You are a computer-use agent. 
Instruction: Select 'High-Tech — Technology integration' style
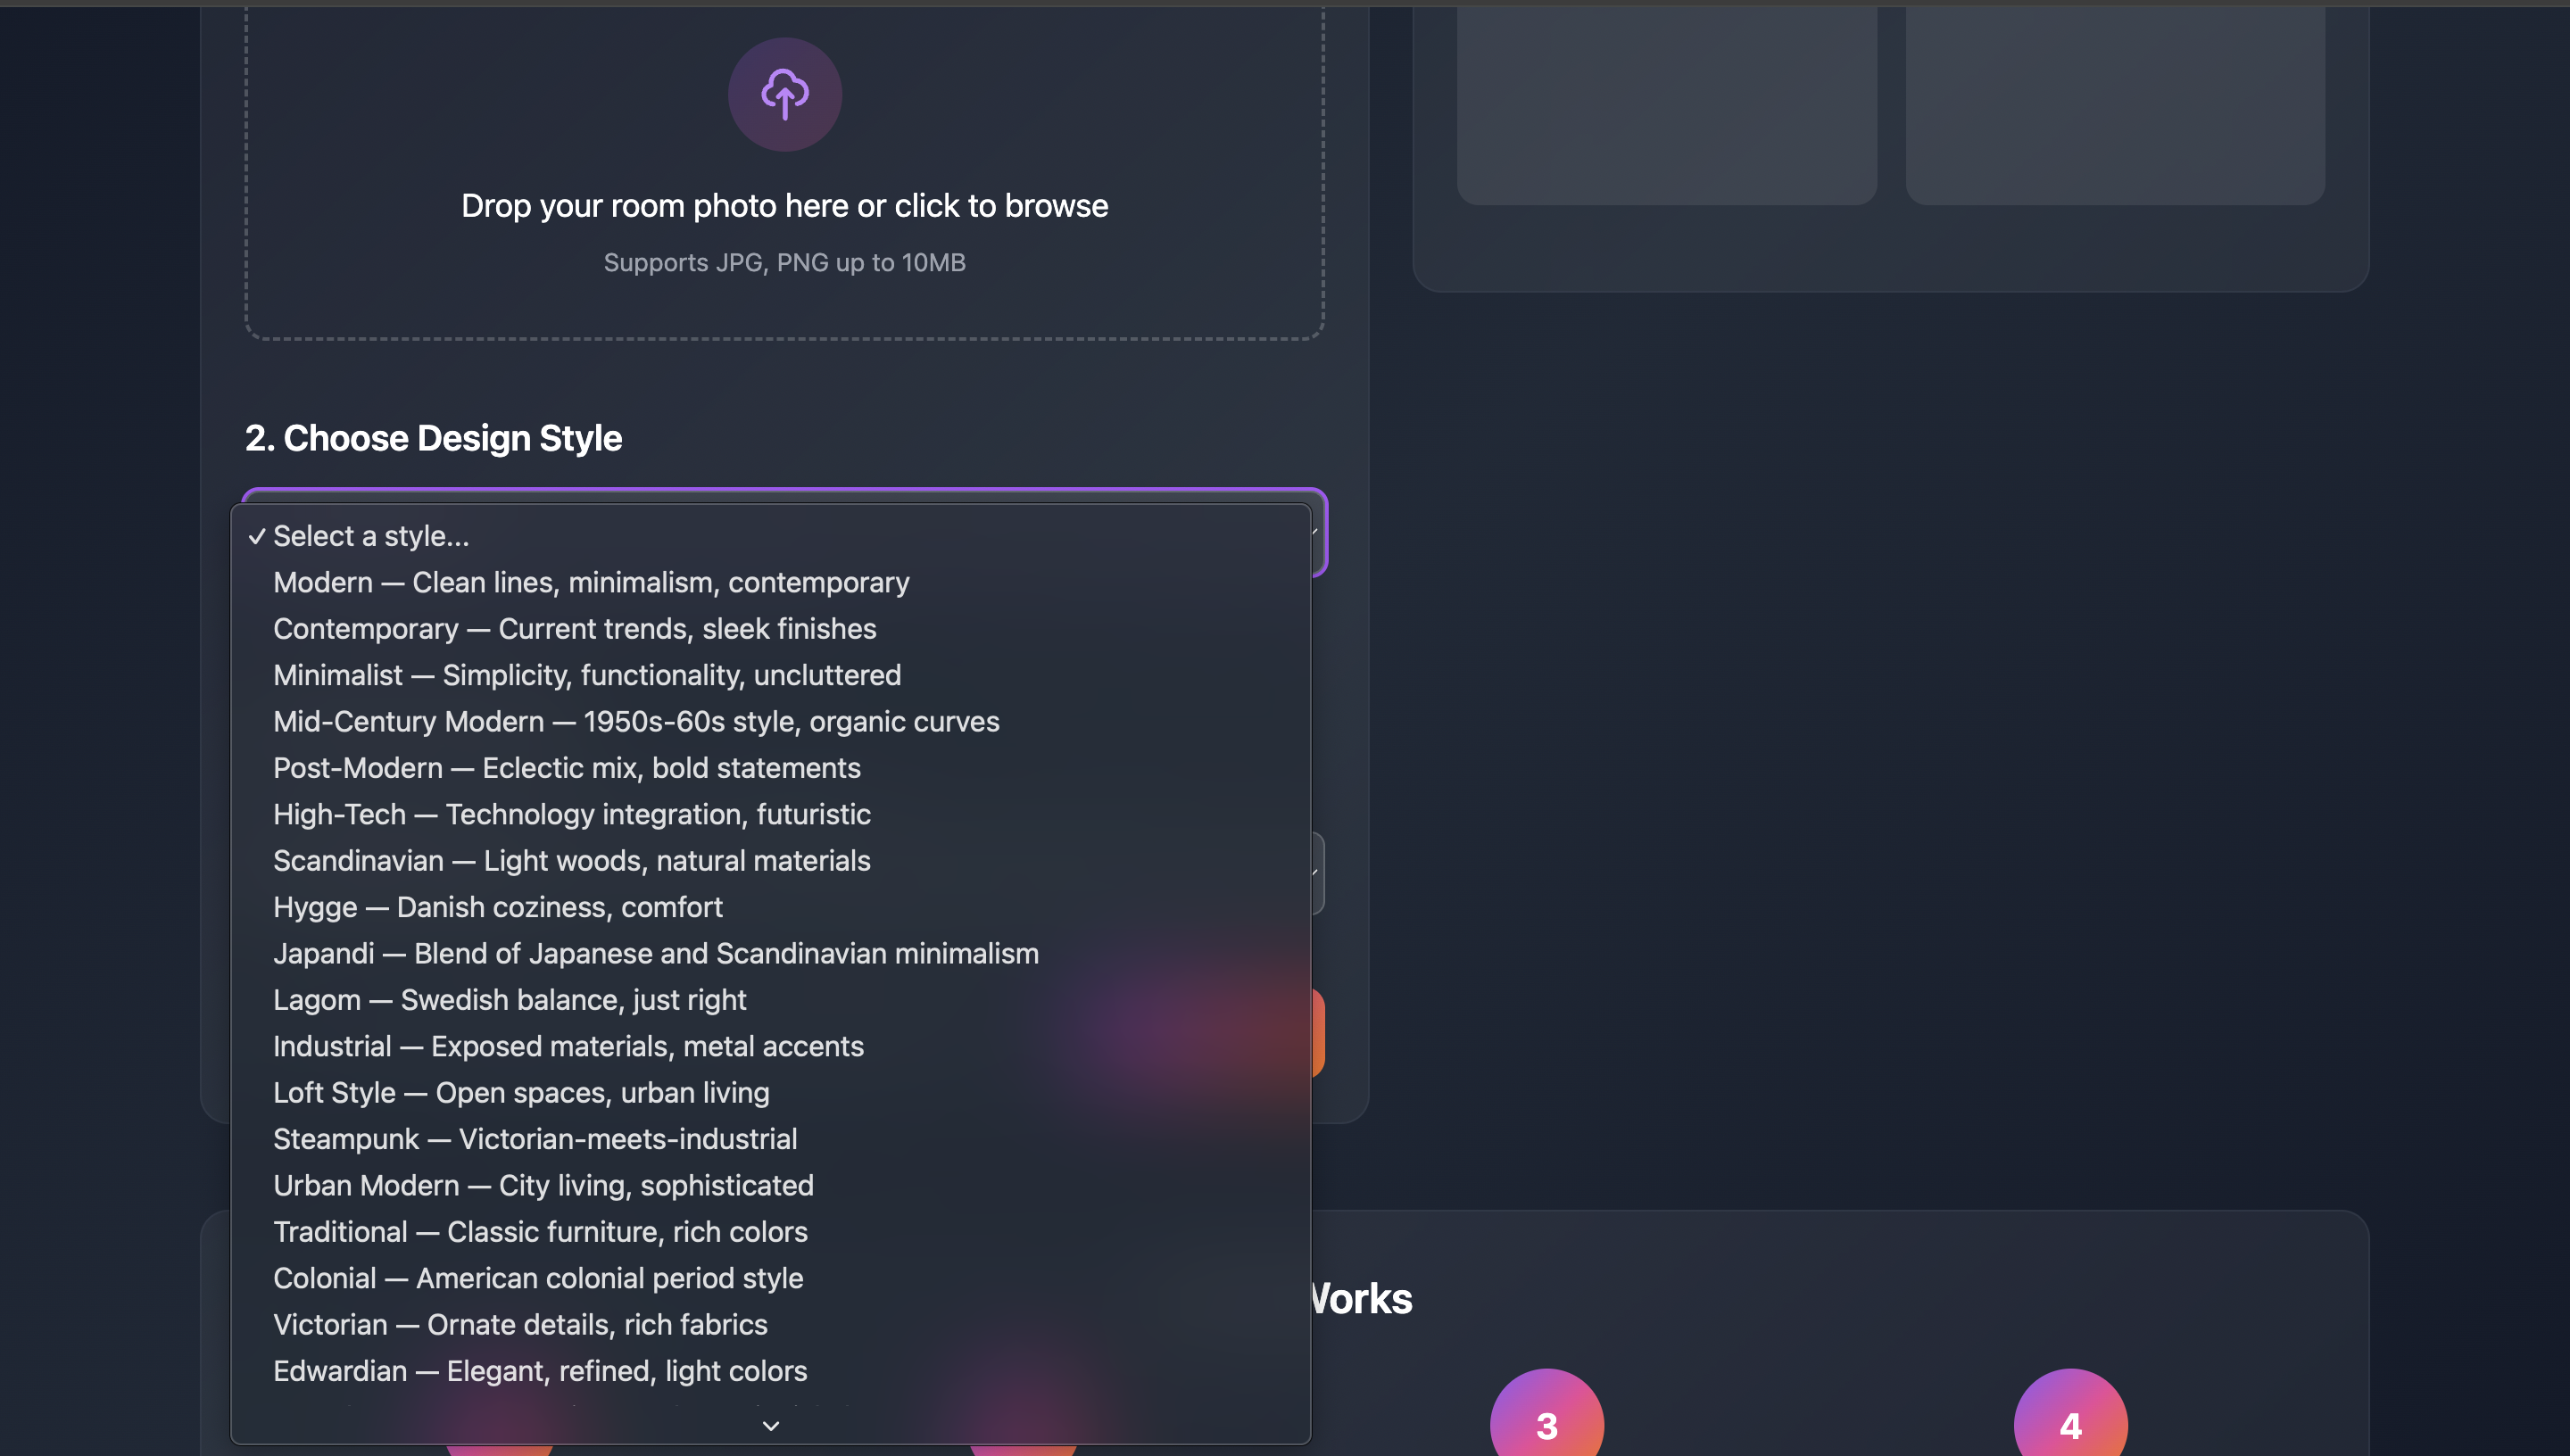(x=572, y=814)
